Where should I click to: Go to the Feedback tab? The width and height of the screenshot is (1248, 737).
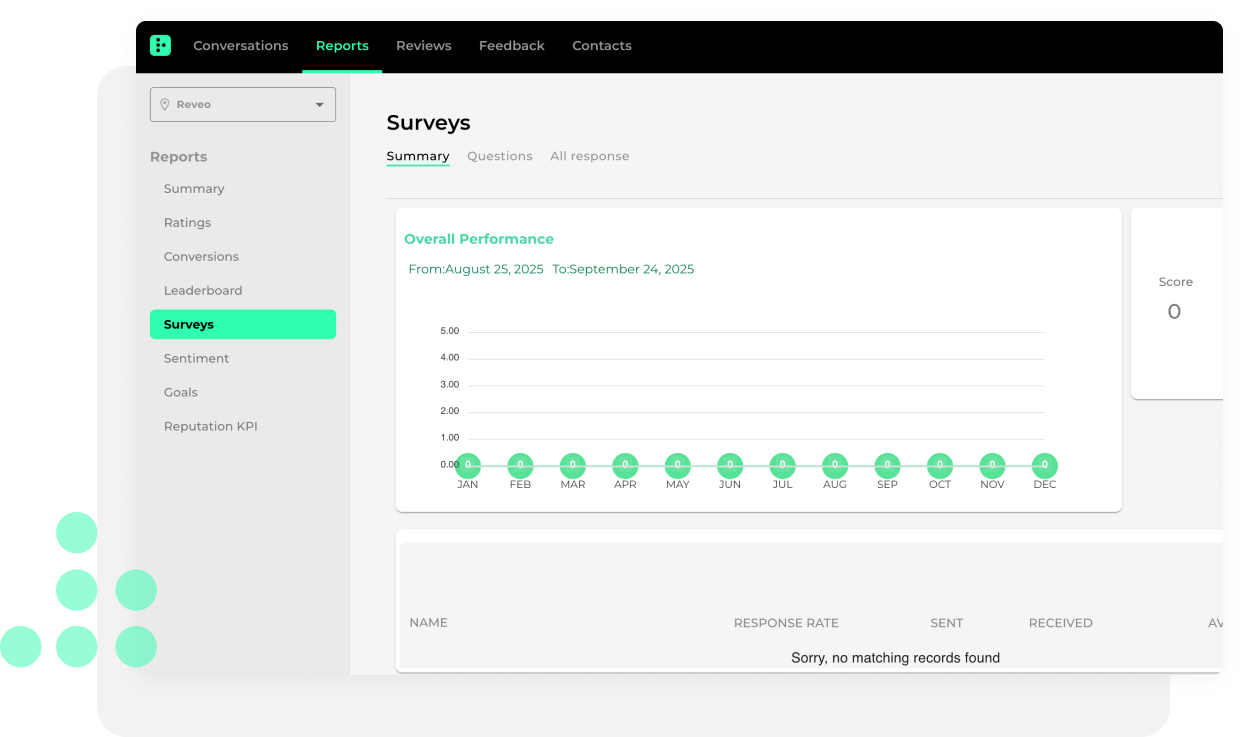[x=511, y=46]
